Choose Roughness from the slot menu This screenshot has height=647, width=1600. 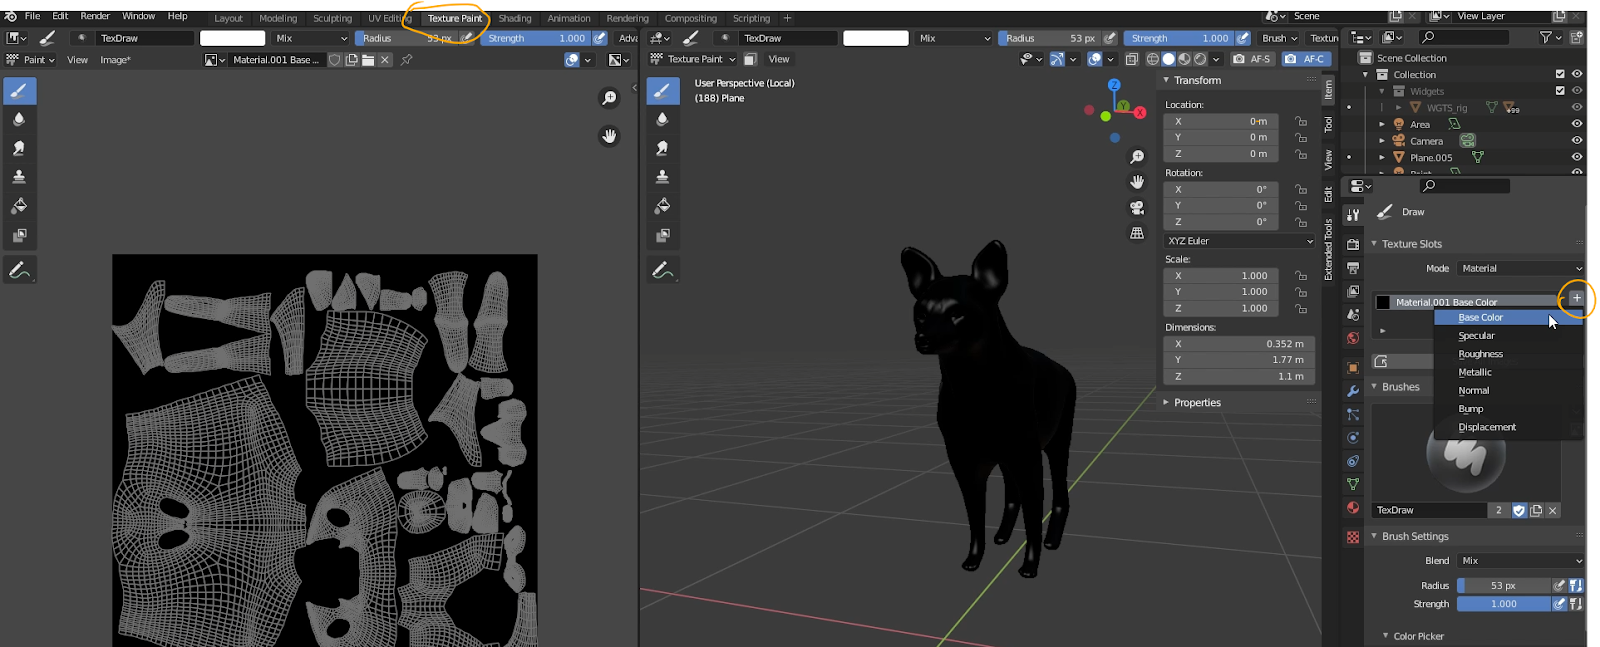tap(1508, 354)
